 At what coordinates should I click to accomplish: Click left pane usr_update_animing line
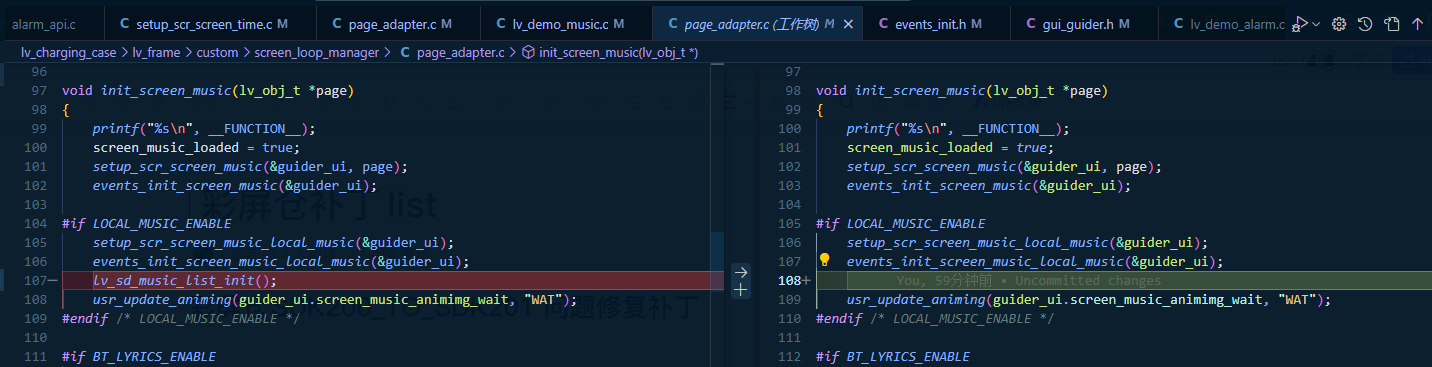tap(335, 299)
